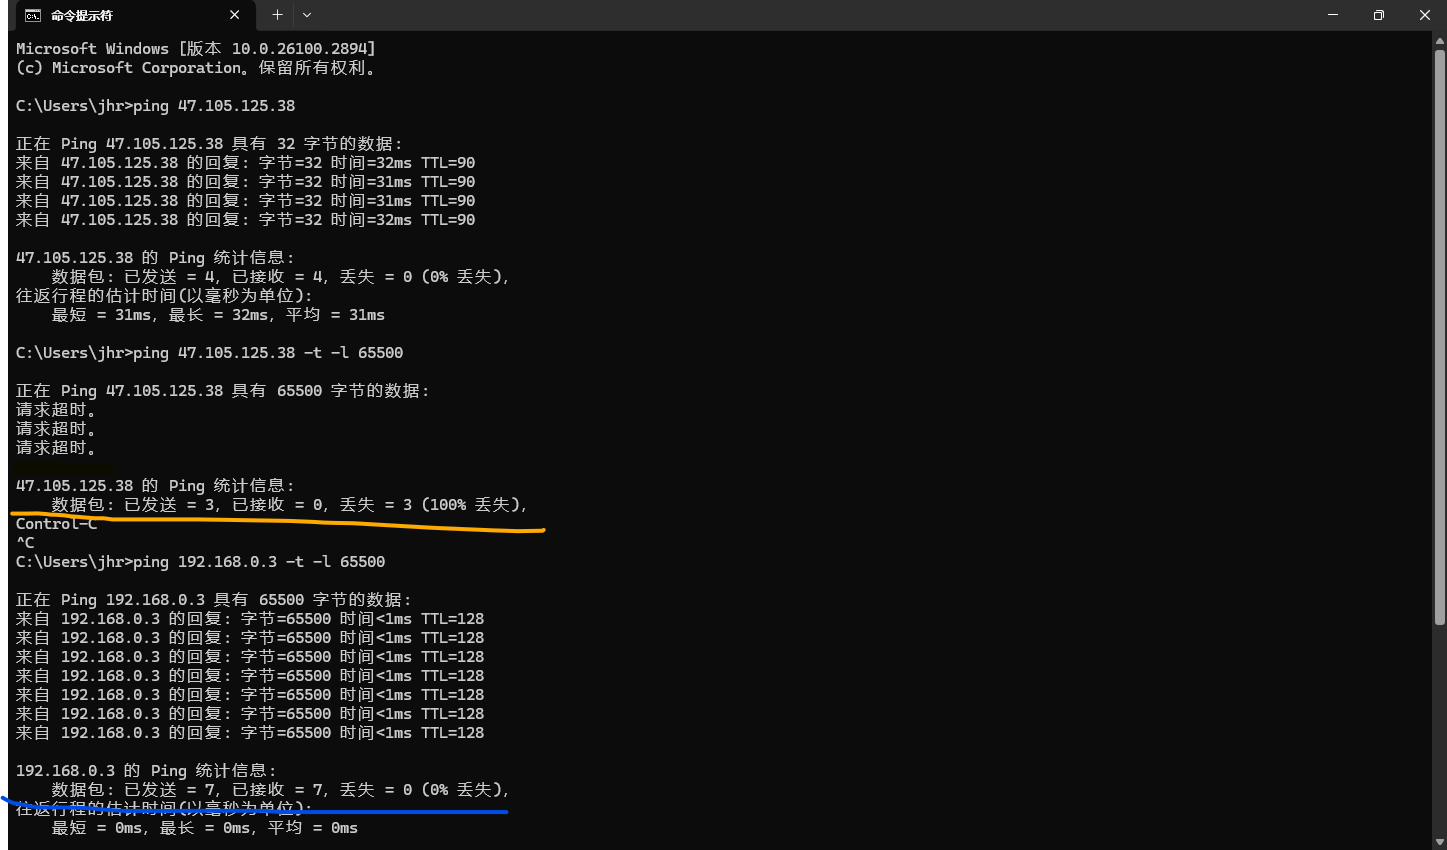
Task: Restore down the terminal window
Action: (1378, 15)
